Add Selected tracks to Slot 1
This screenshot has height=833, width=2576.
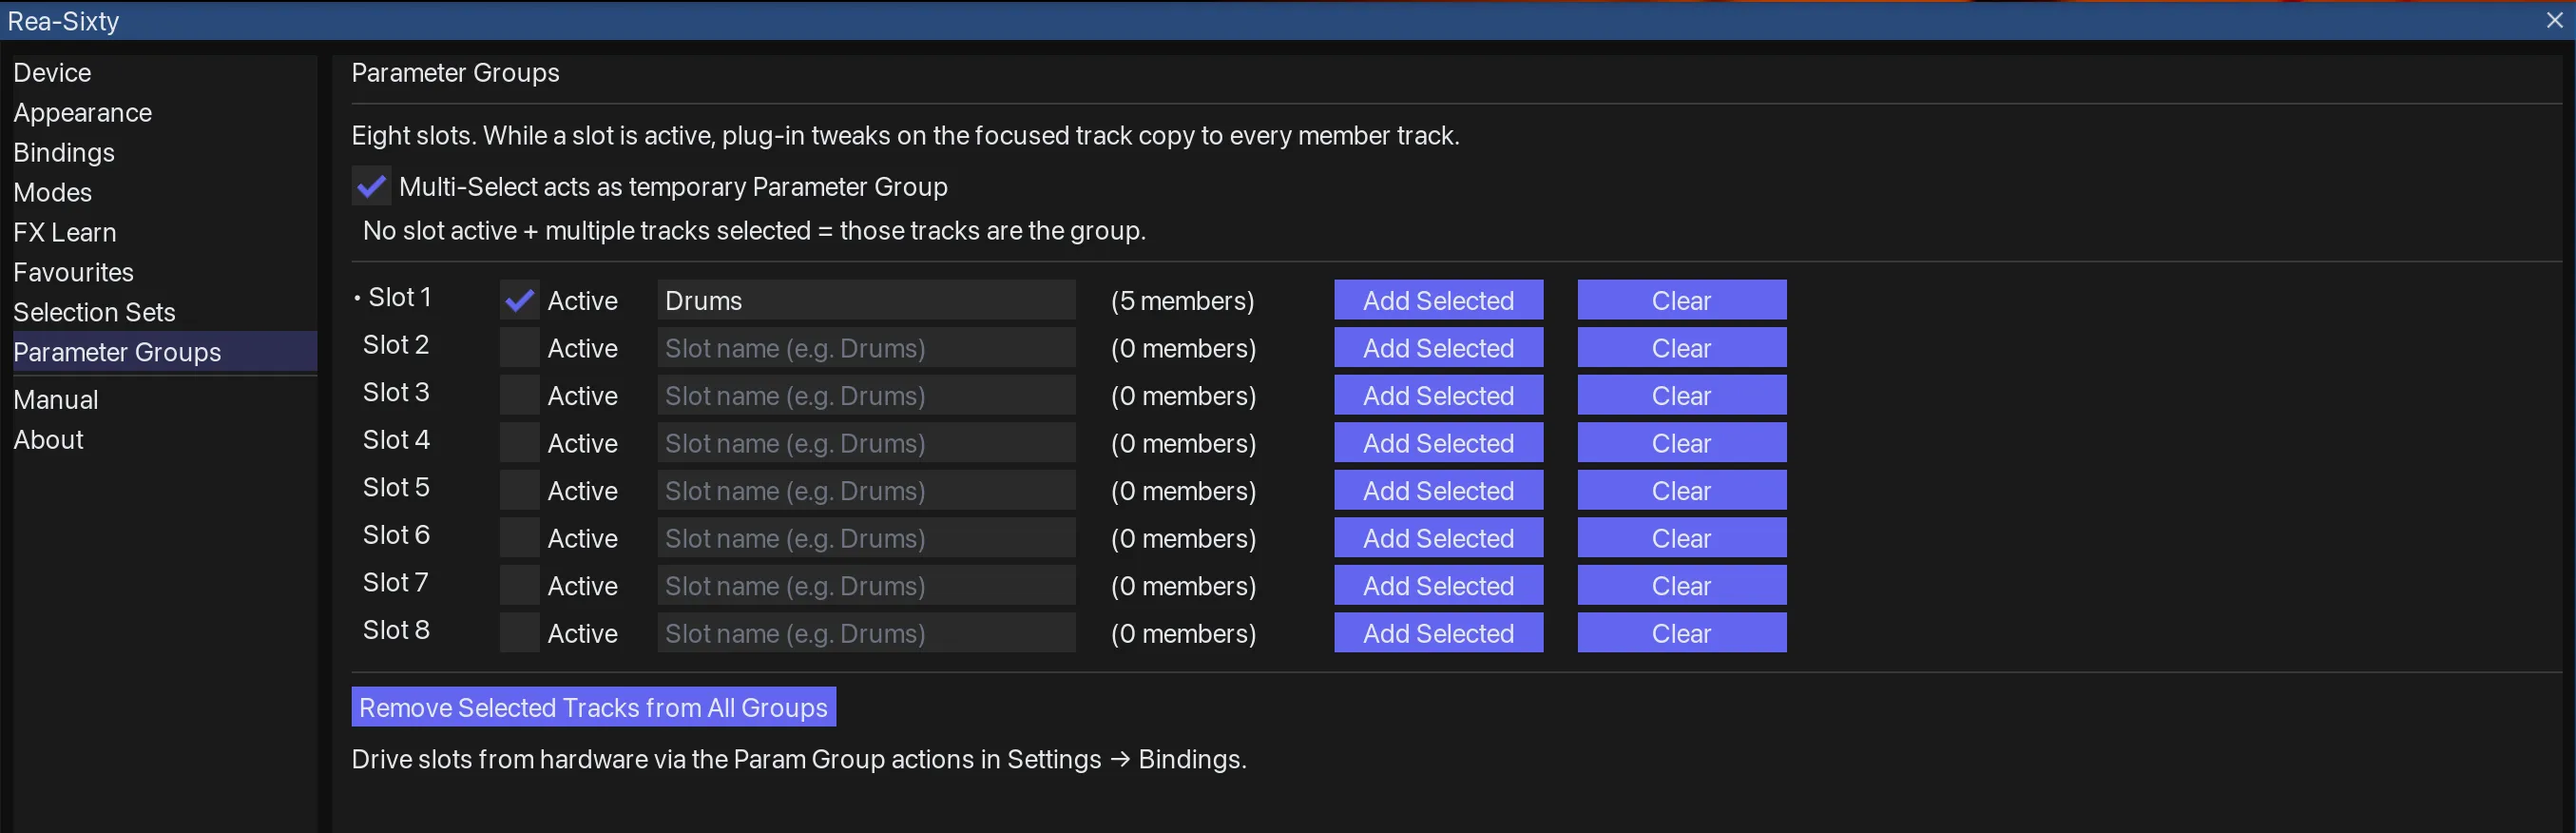[1438, 300]
